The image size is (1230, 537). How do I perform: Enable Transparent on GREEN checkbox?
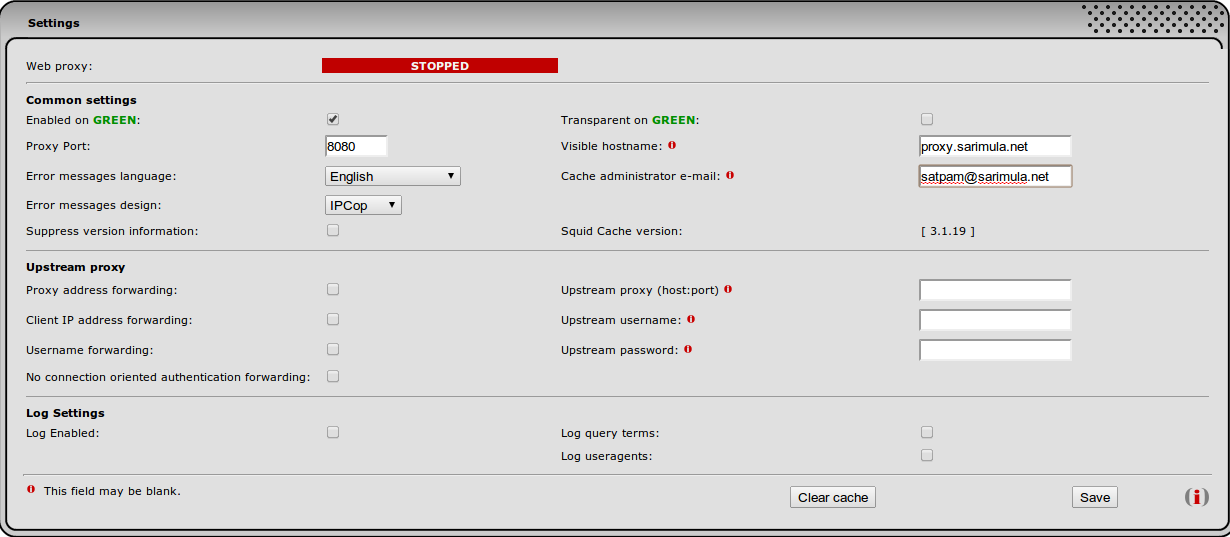(x=927, y=119)
